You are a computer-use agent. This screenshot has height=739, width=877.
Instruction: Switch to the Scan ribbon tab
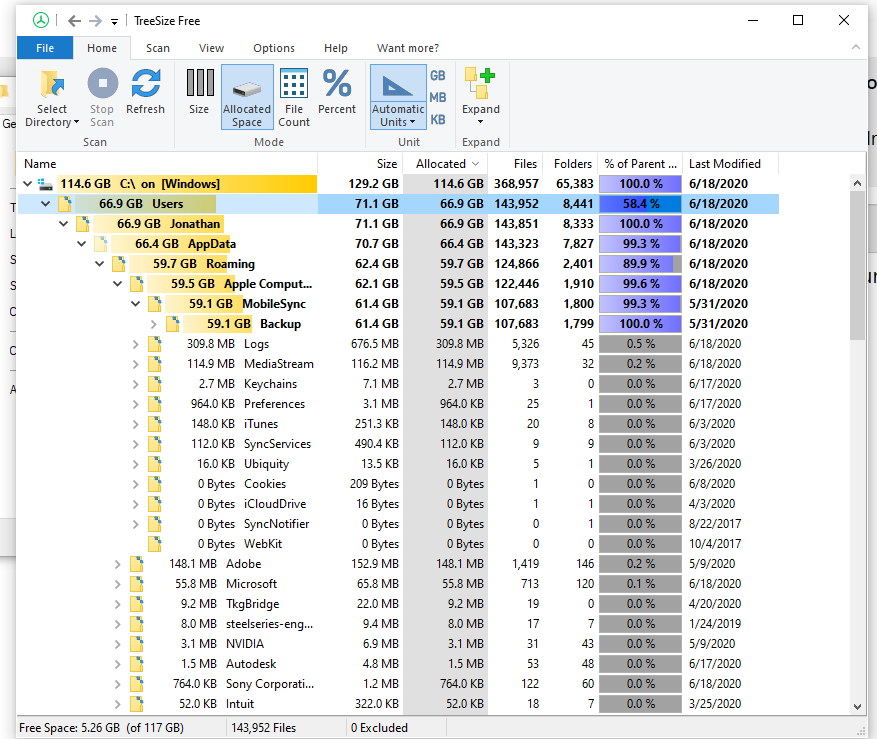point(158,48)
